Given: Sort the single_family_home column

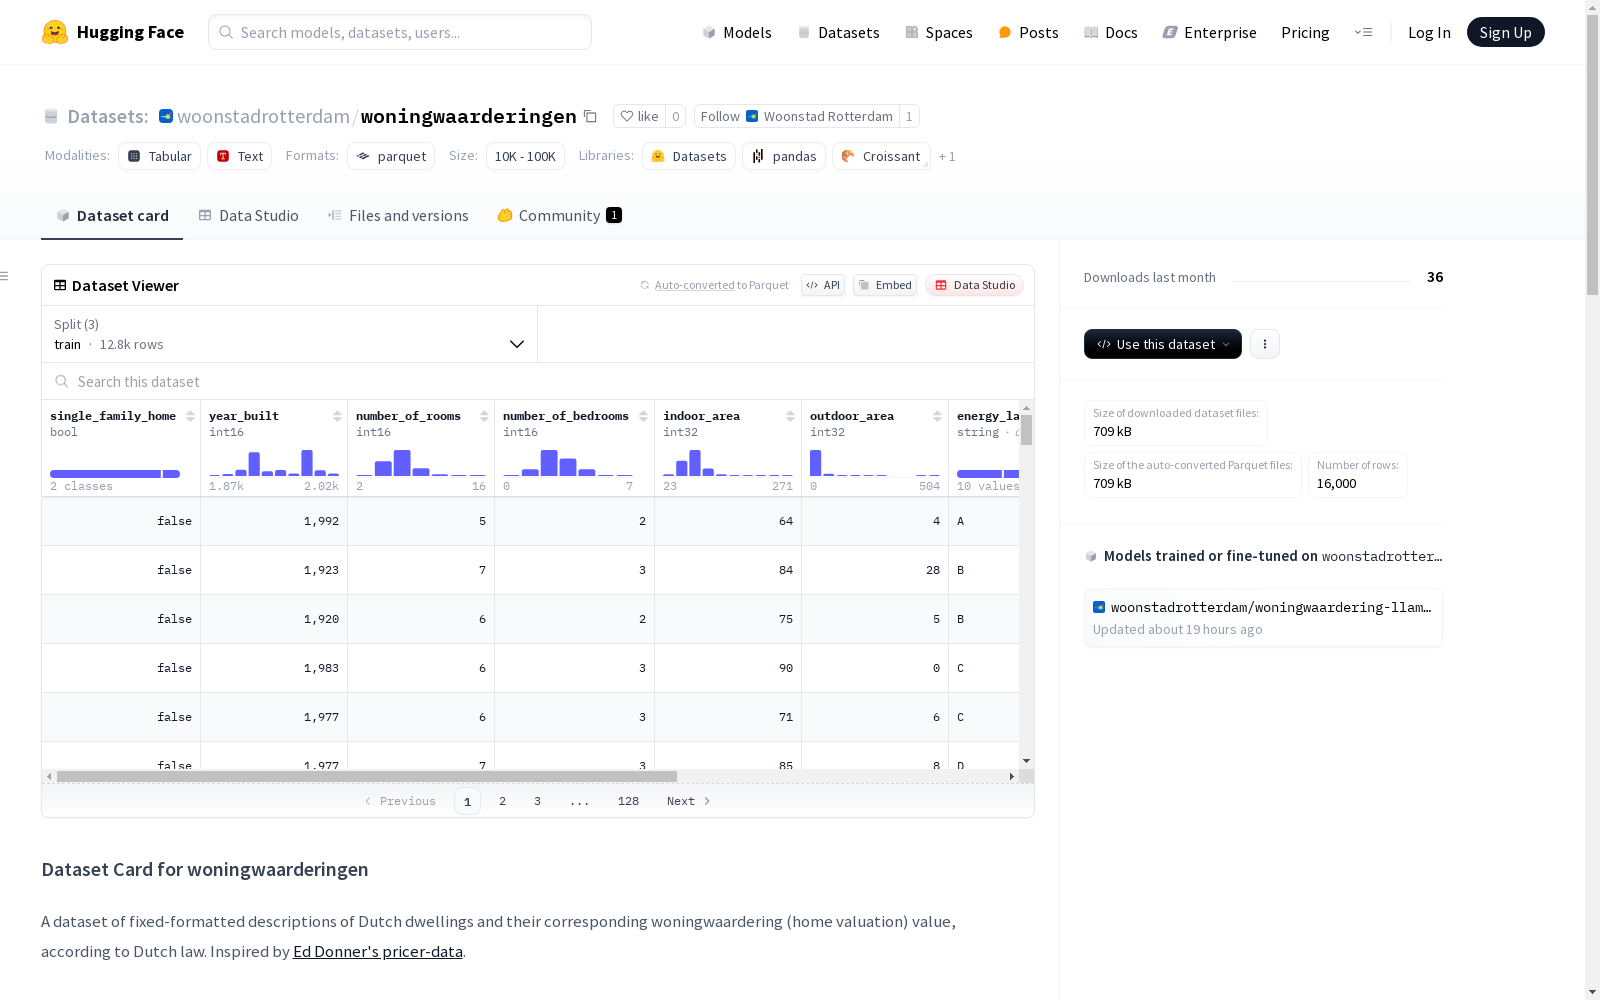Looking at the screenshot, I should tap(190, 416).
